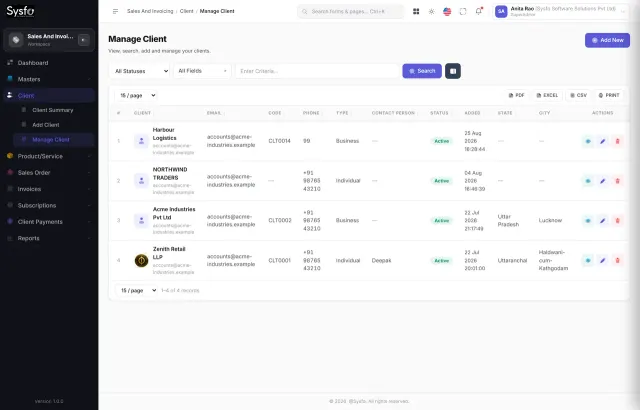The image size is (640, 410).
Task: Open the bottom 15 / page dropdown
Action: (136, 290)
